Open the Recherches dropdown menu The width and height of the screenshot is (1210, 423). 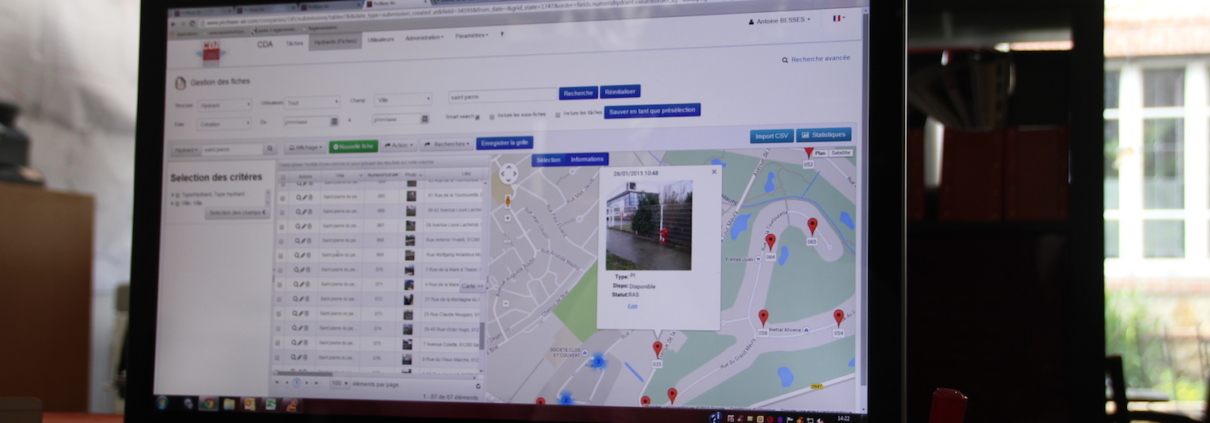[x=447, y=145]
